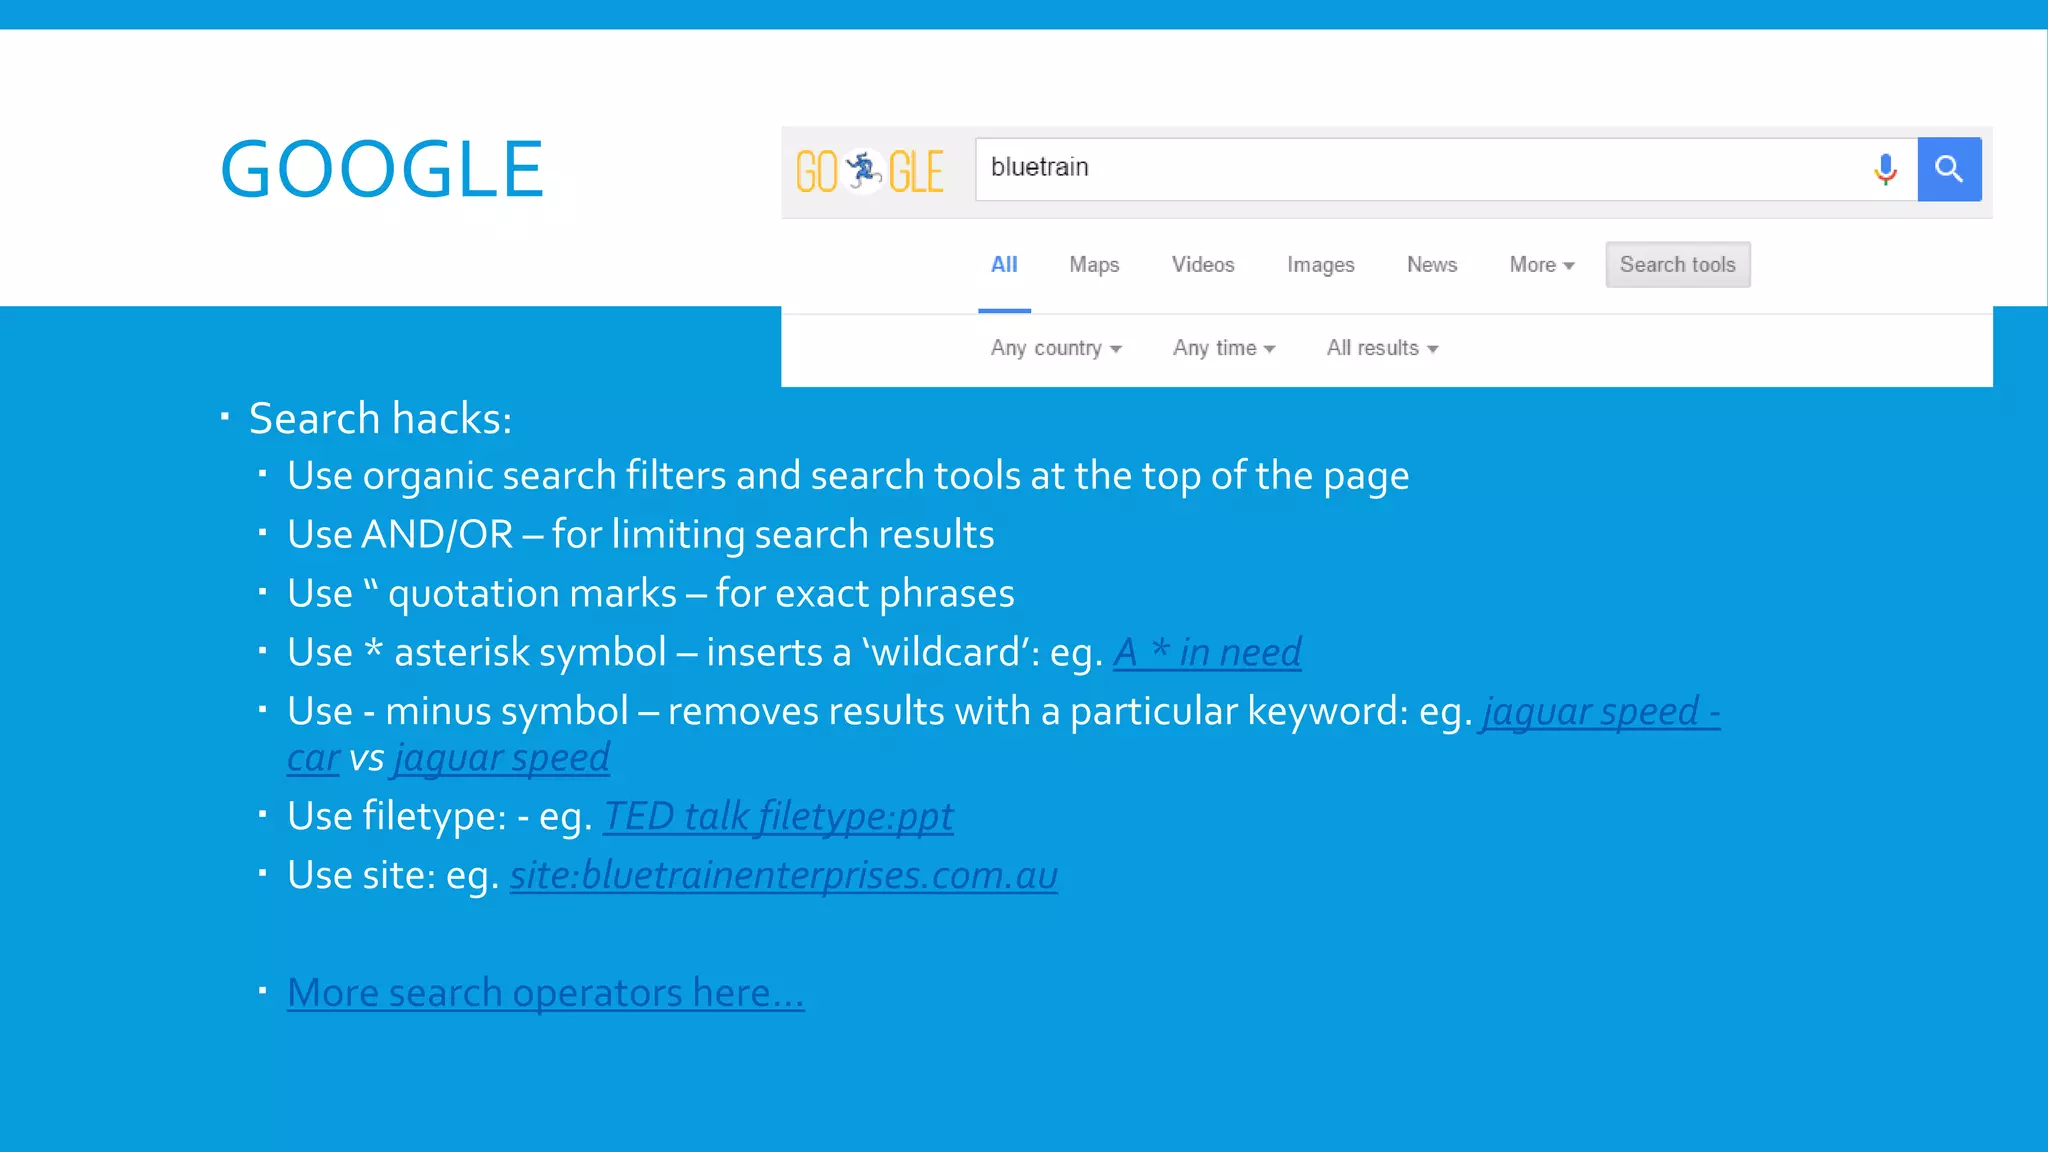Click the search box containing bluetrain
This screenshot has height=1152, width=2048.
[x=1446, y=169]
